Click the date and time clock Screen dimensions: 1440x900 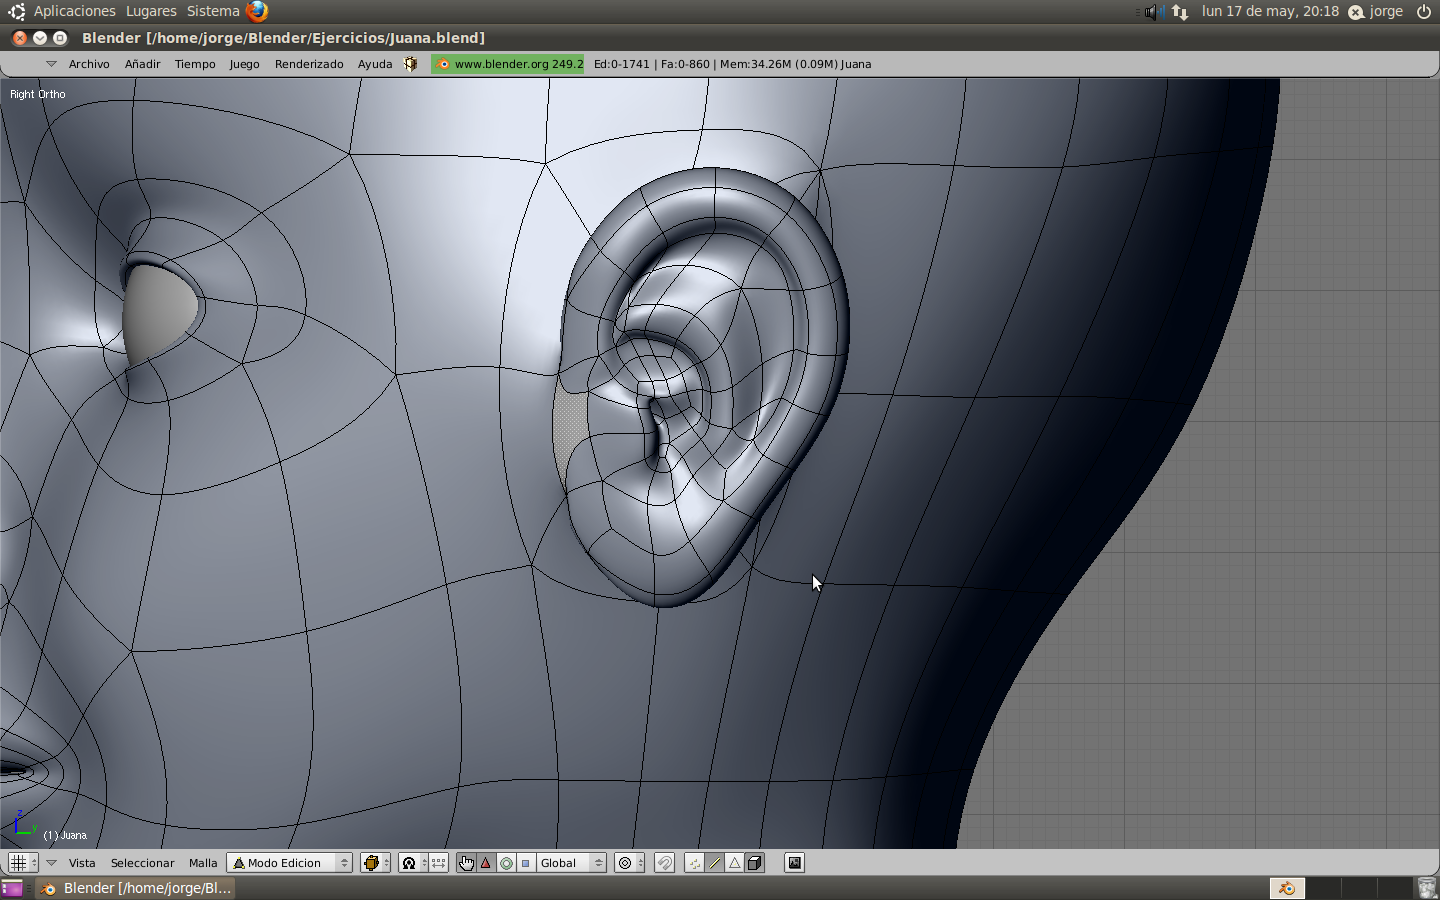click(1270, 11)
